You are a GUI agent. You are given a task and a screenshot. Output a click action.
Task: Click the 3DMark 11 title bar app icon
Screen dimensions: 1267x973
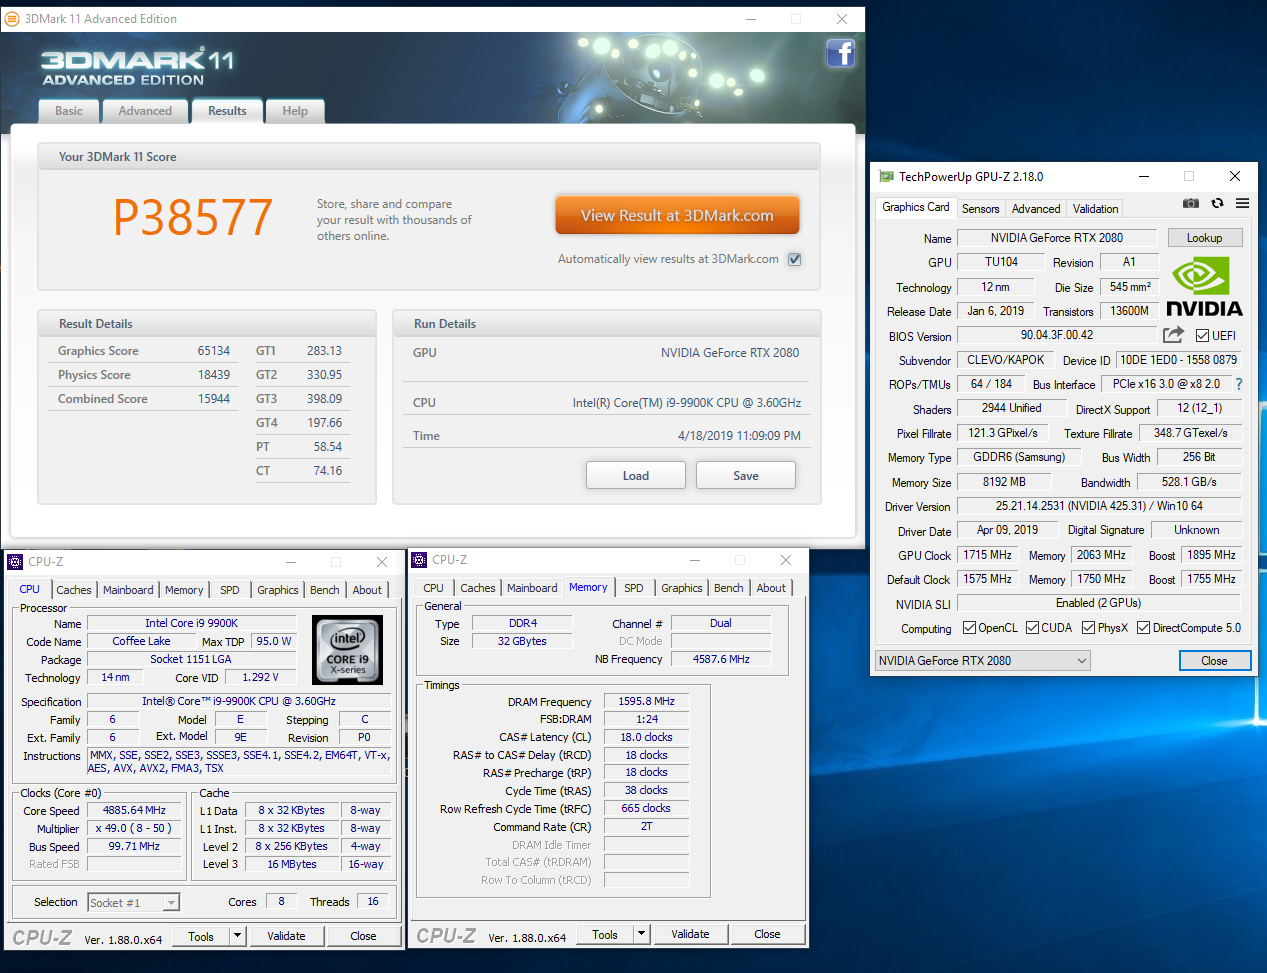pos(12,19)
